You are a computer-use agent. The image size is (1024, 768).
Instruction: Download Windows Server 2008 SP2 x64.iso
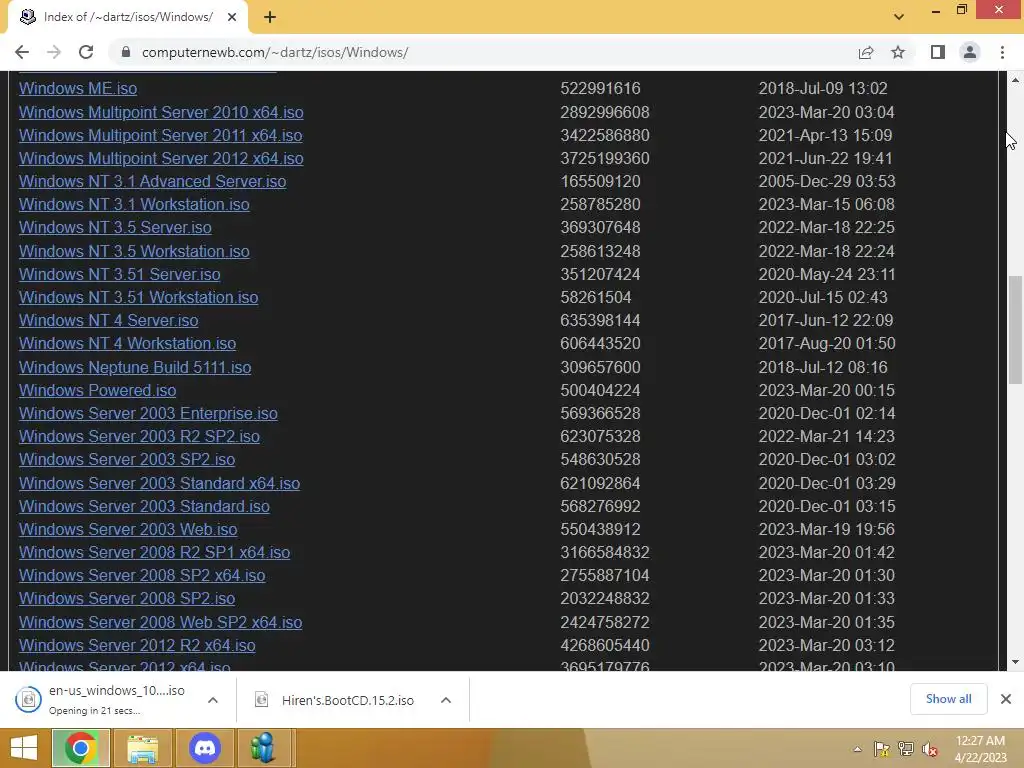pyautogui.click(x=142, y=575)
